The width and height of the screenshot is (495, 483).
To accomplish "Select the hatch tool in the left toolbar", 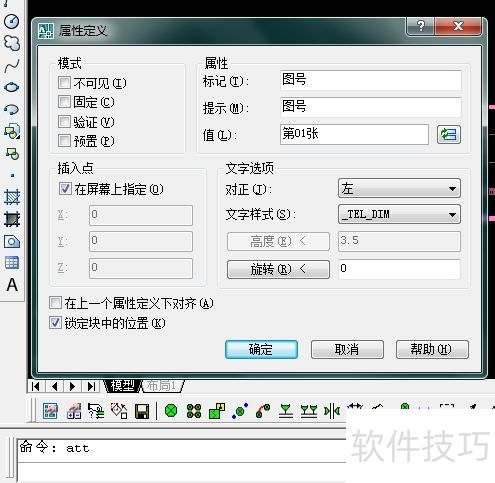I will click(x=12, y=197).
